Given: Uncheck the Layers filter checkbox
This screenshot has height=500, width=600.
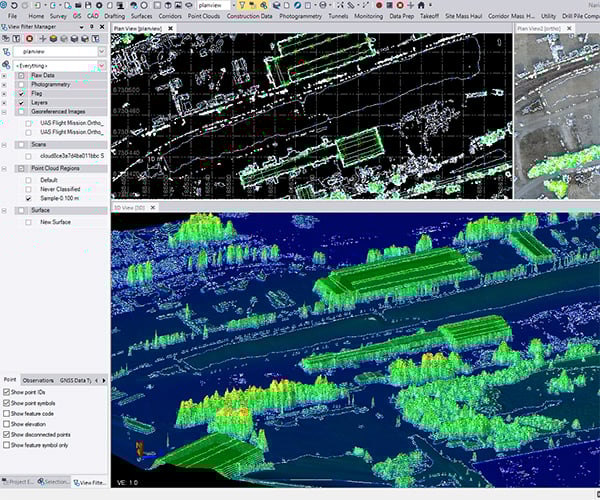Looking at the screenshot, I should click(x=21, y=103).
